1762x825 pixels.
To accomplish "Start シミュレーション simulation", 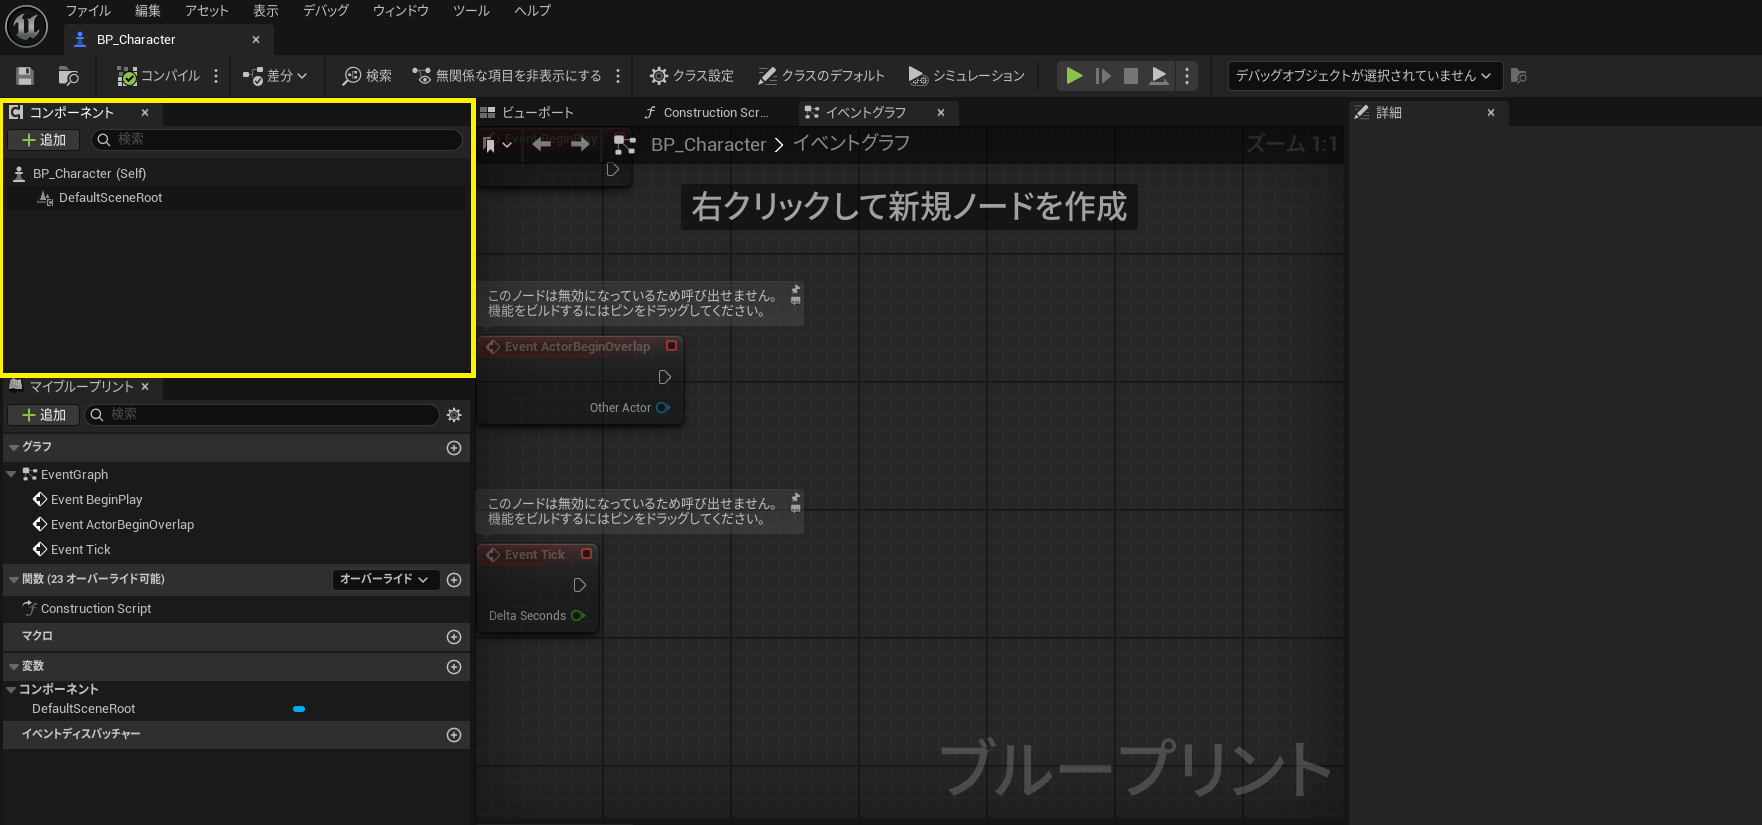I will coord(966,76).
